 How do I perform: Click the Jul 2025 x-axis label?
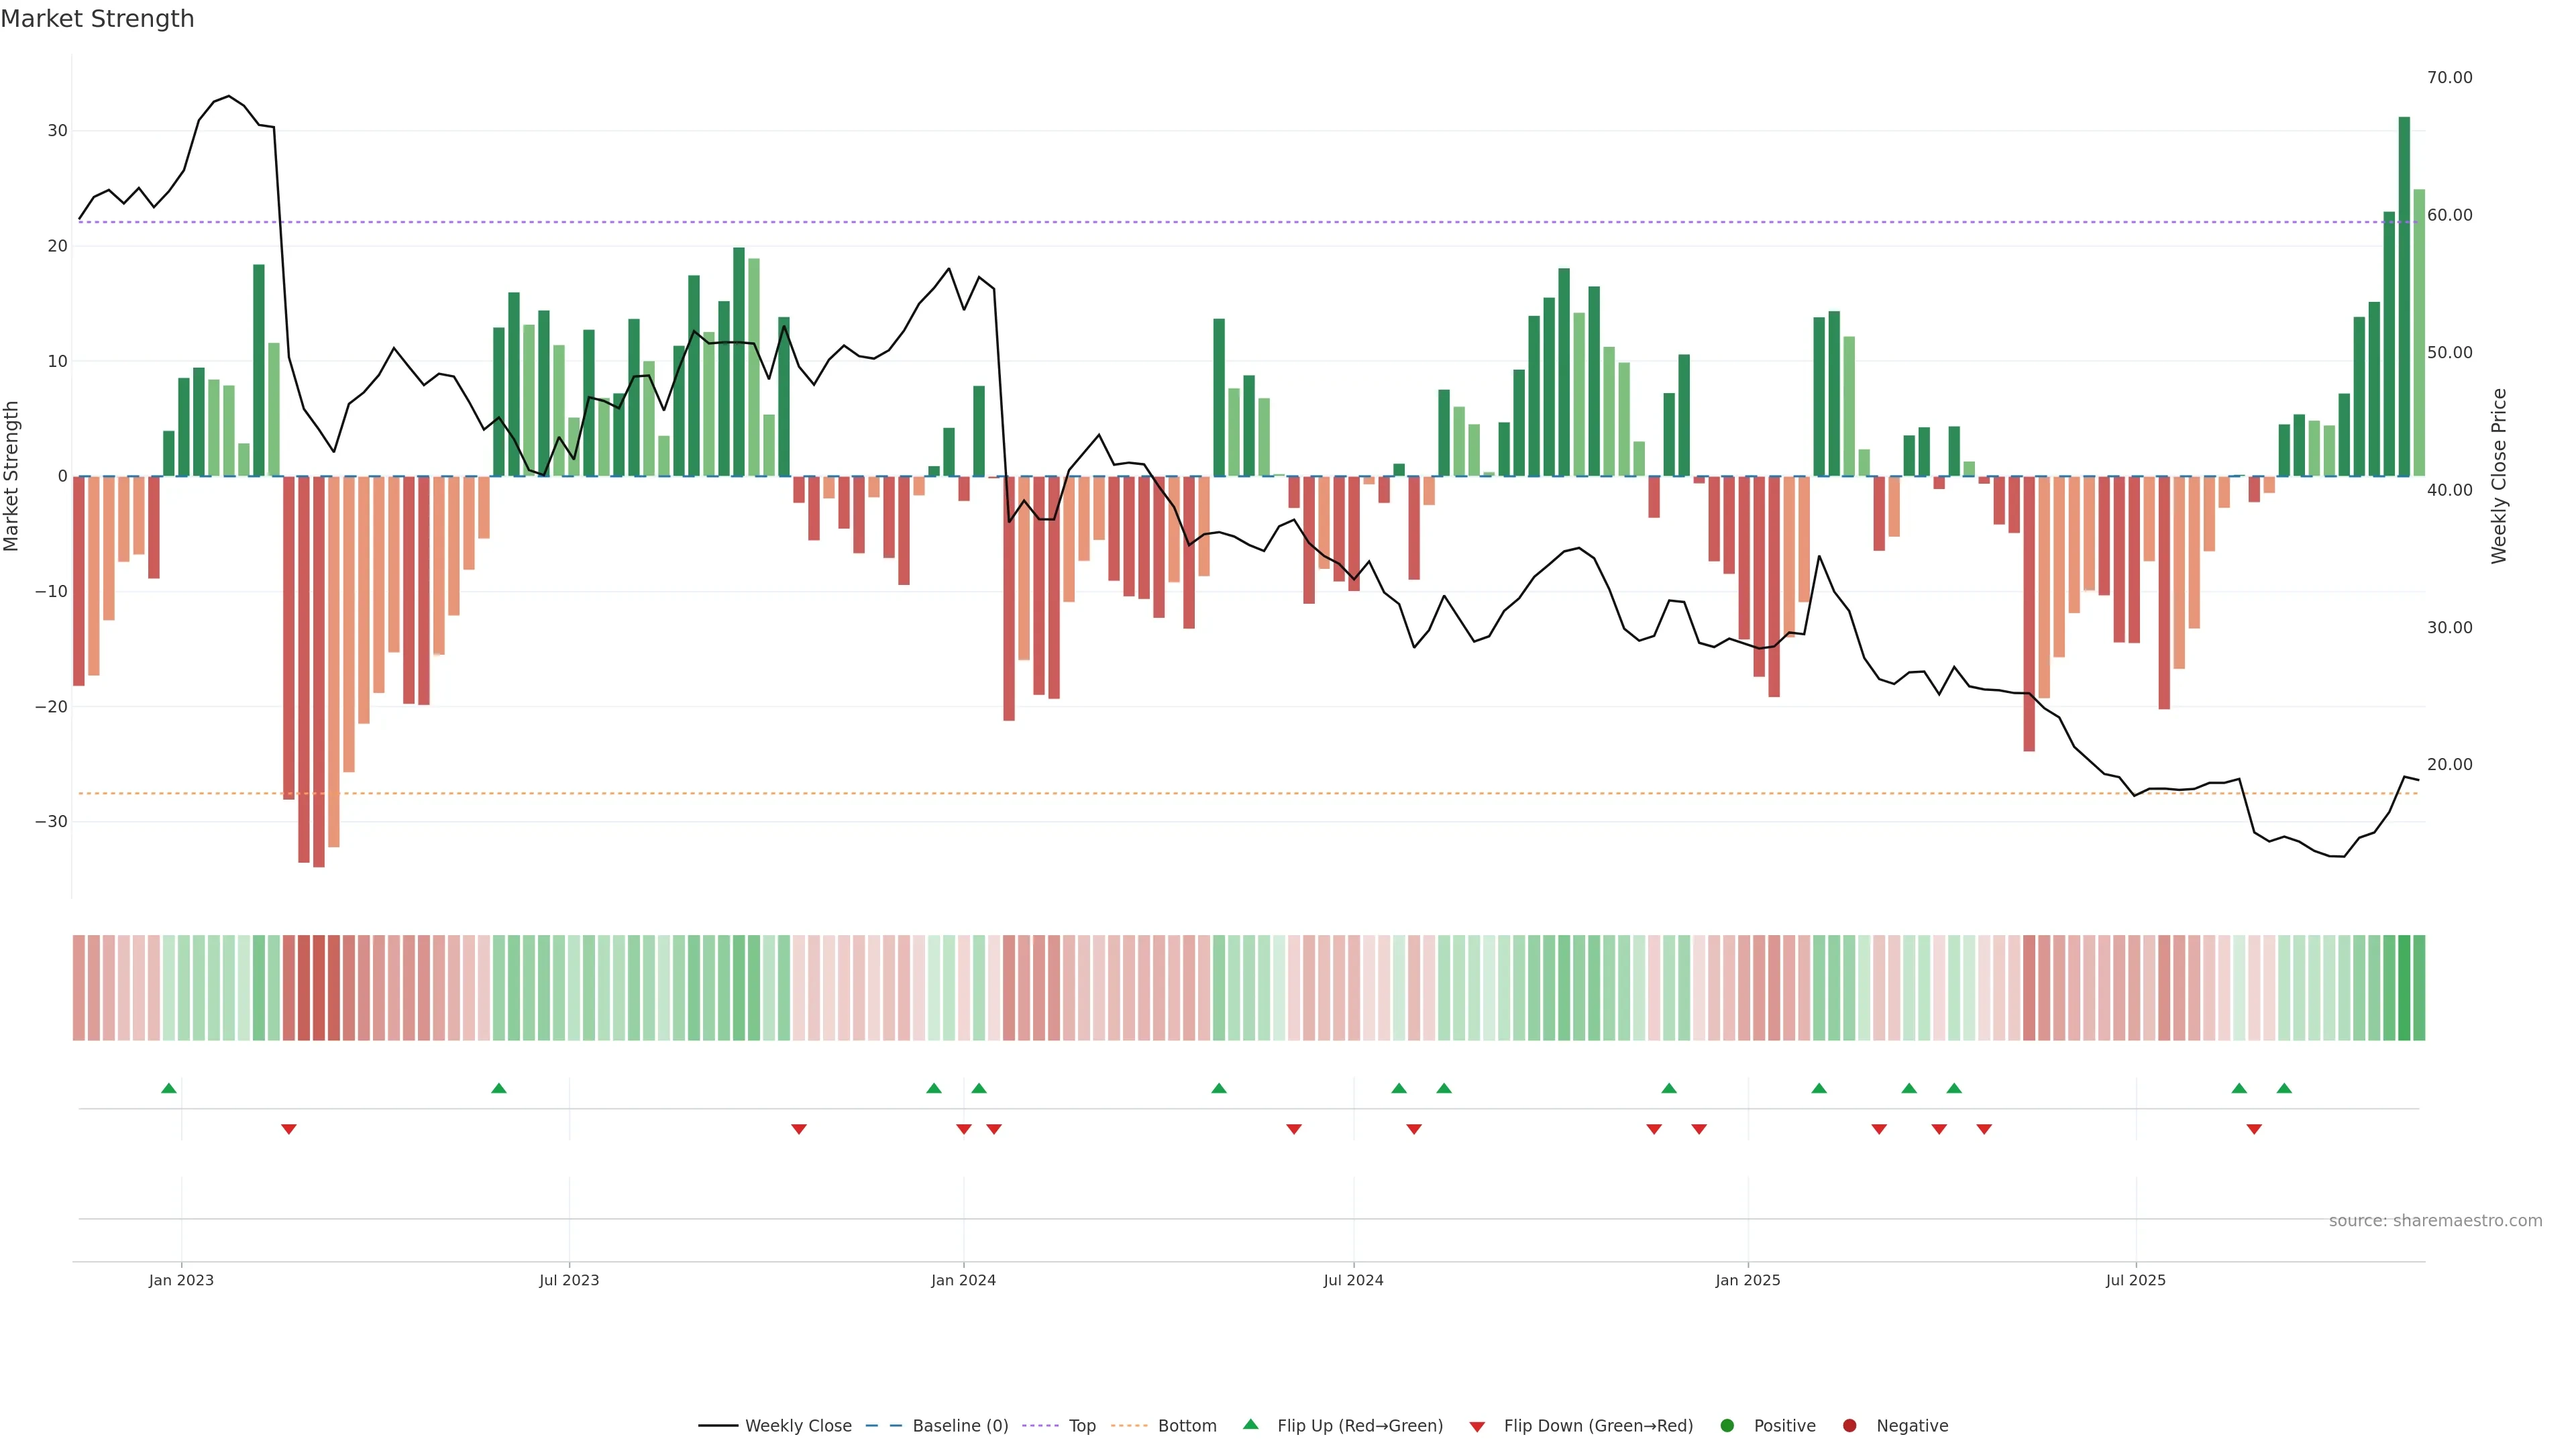tap(2135, 1280)
